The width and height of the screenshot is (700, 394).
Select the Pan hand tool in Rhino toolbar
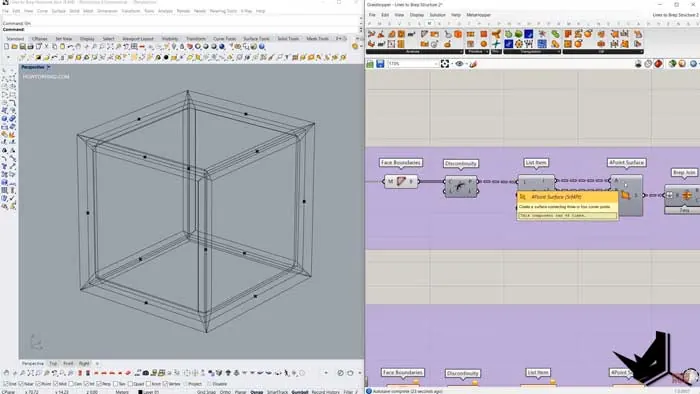coord(78,46)
